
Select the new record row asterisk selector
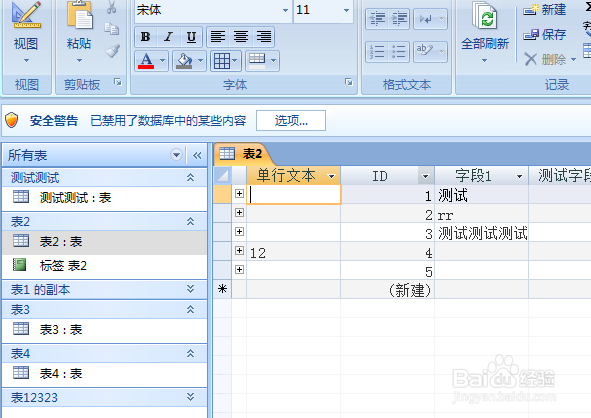222,289
